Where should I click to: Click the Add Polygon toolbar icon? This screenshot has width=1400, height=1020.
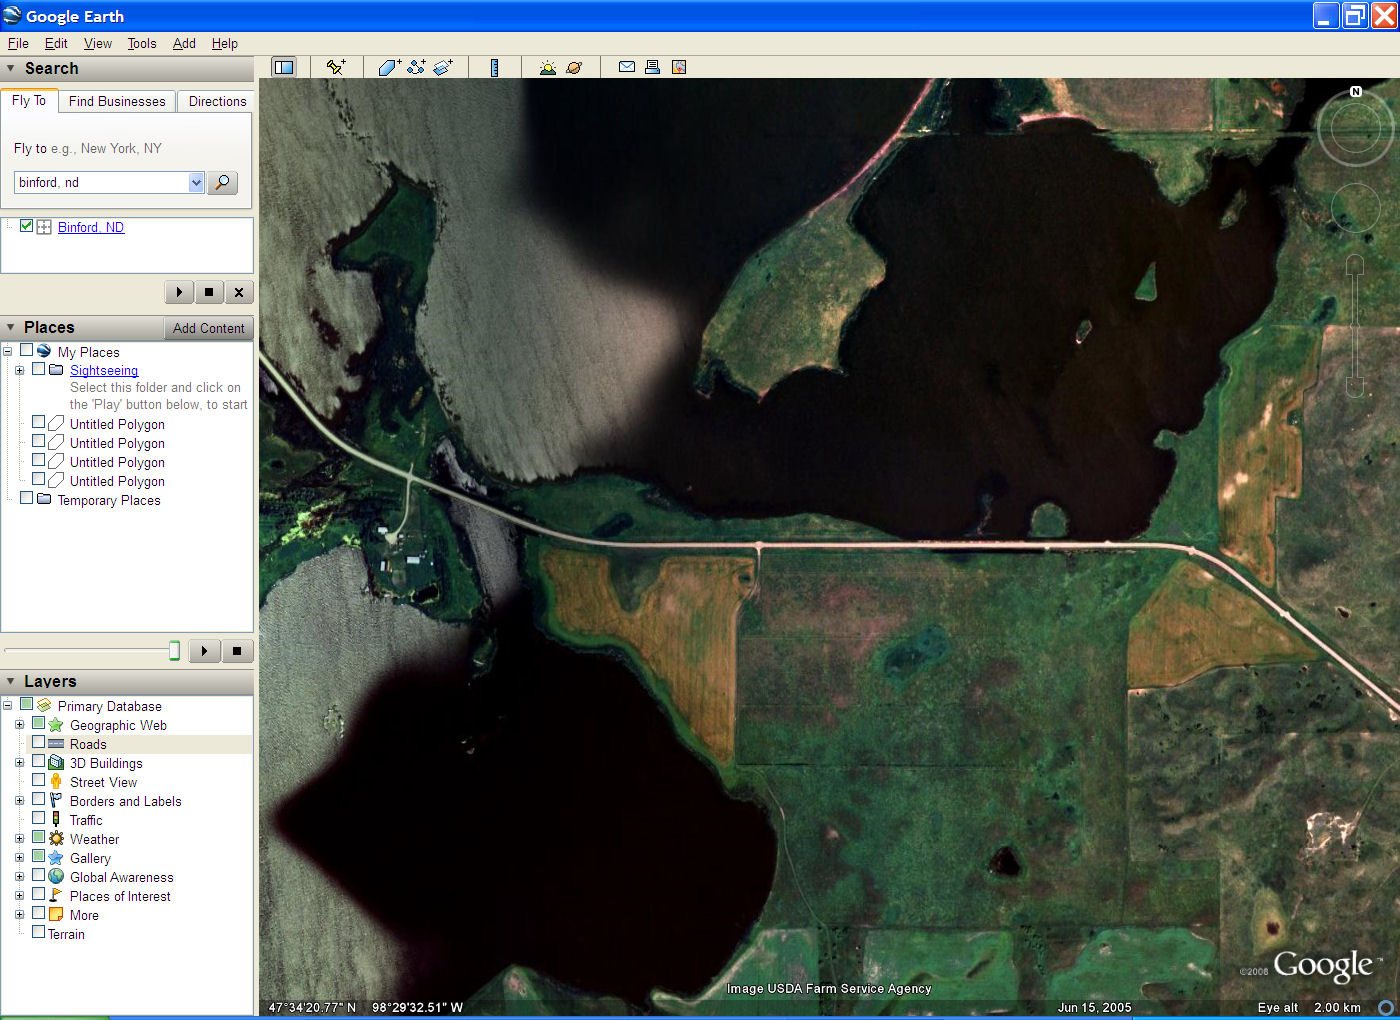pyautogui.click(x=389, y=67)
